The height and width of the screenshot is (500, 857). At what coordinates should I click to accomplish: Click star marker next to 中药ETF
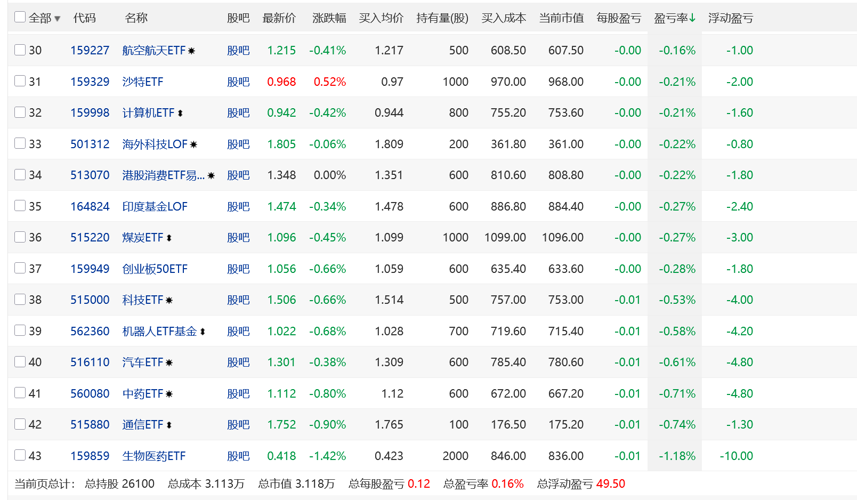tap(169, 394)
